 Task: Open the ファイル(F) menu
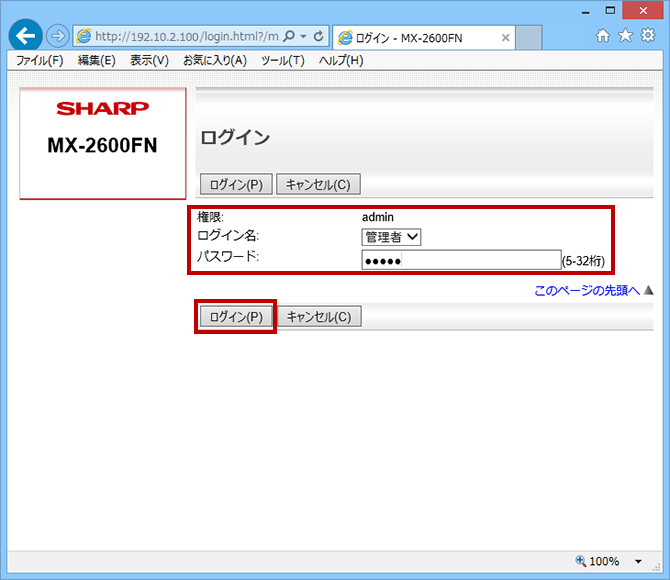[x=39, y=60]
